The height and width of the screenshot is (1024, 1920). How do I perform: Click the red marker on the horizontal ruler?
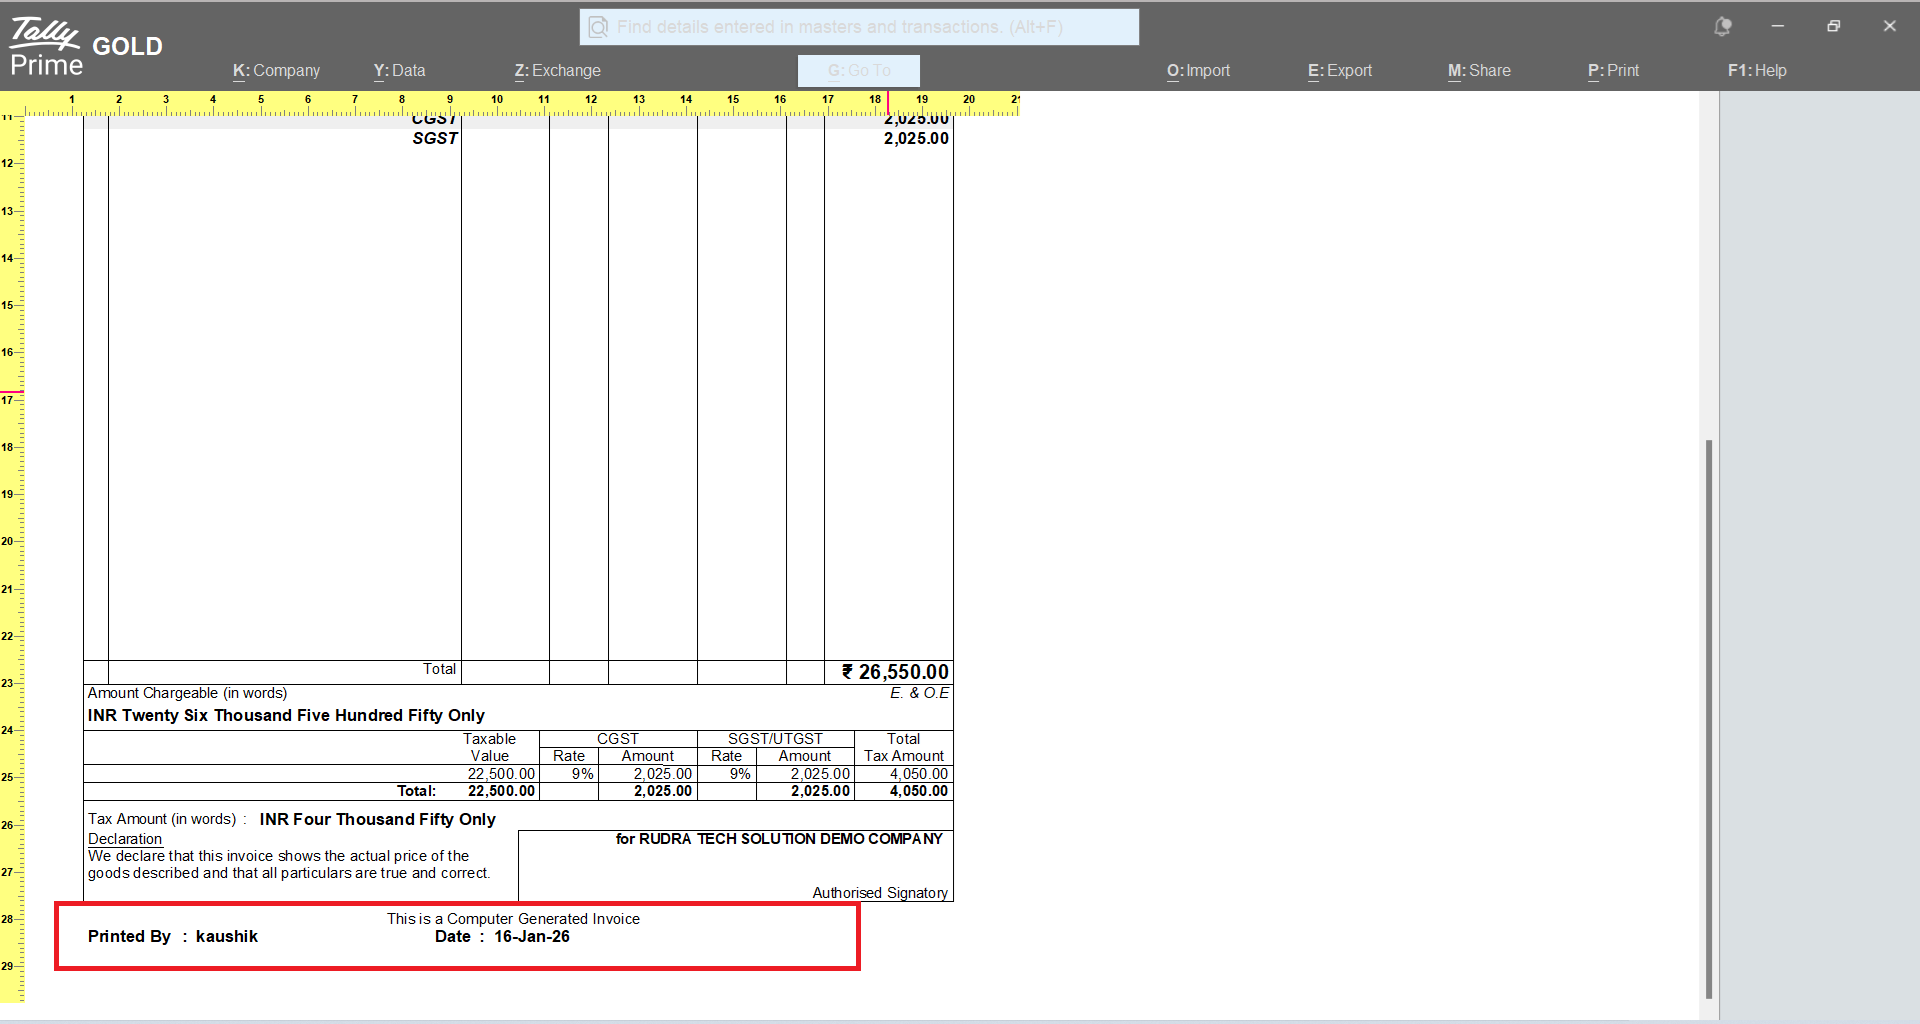888,103
